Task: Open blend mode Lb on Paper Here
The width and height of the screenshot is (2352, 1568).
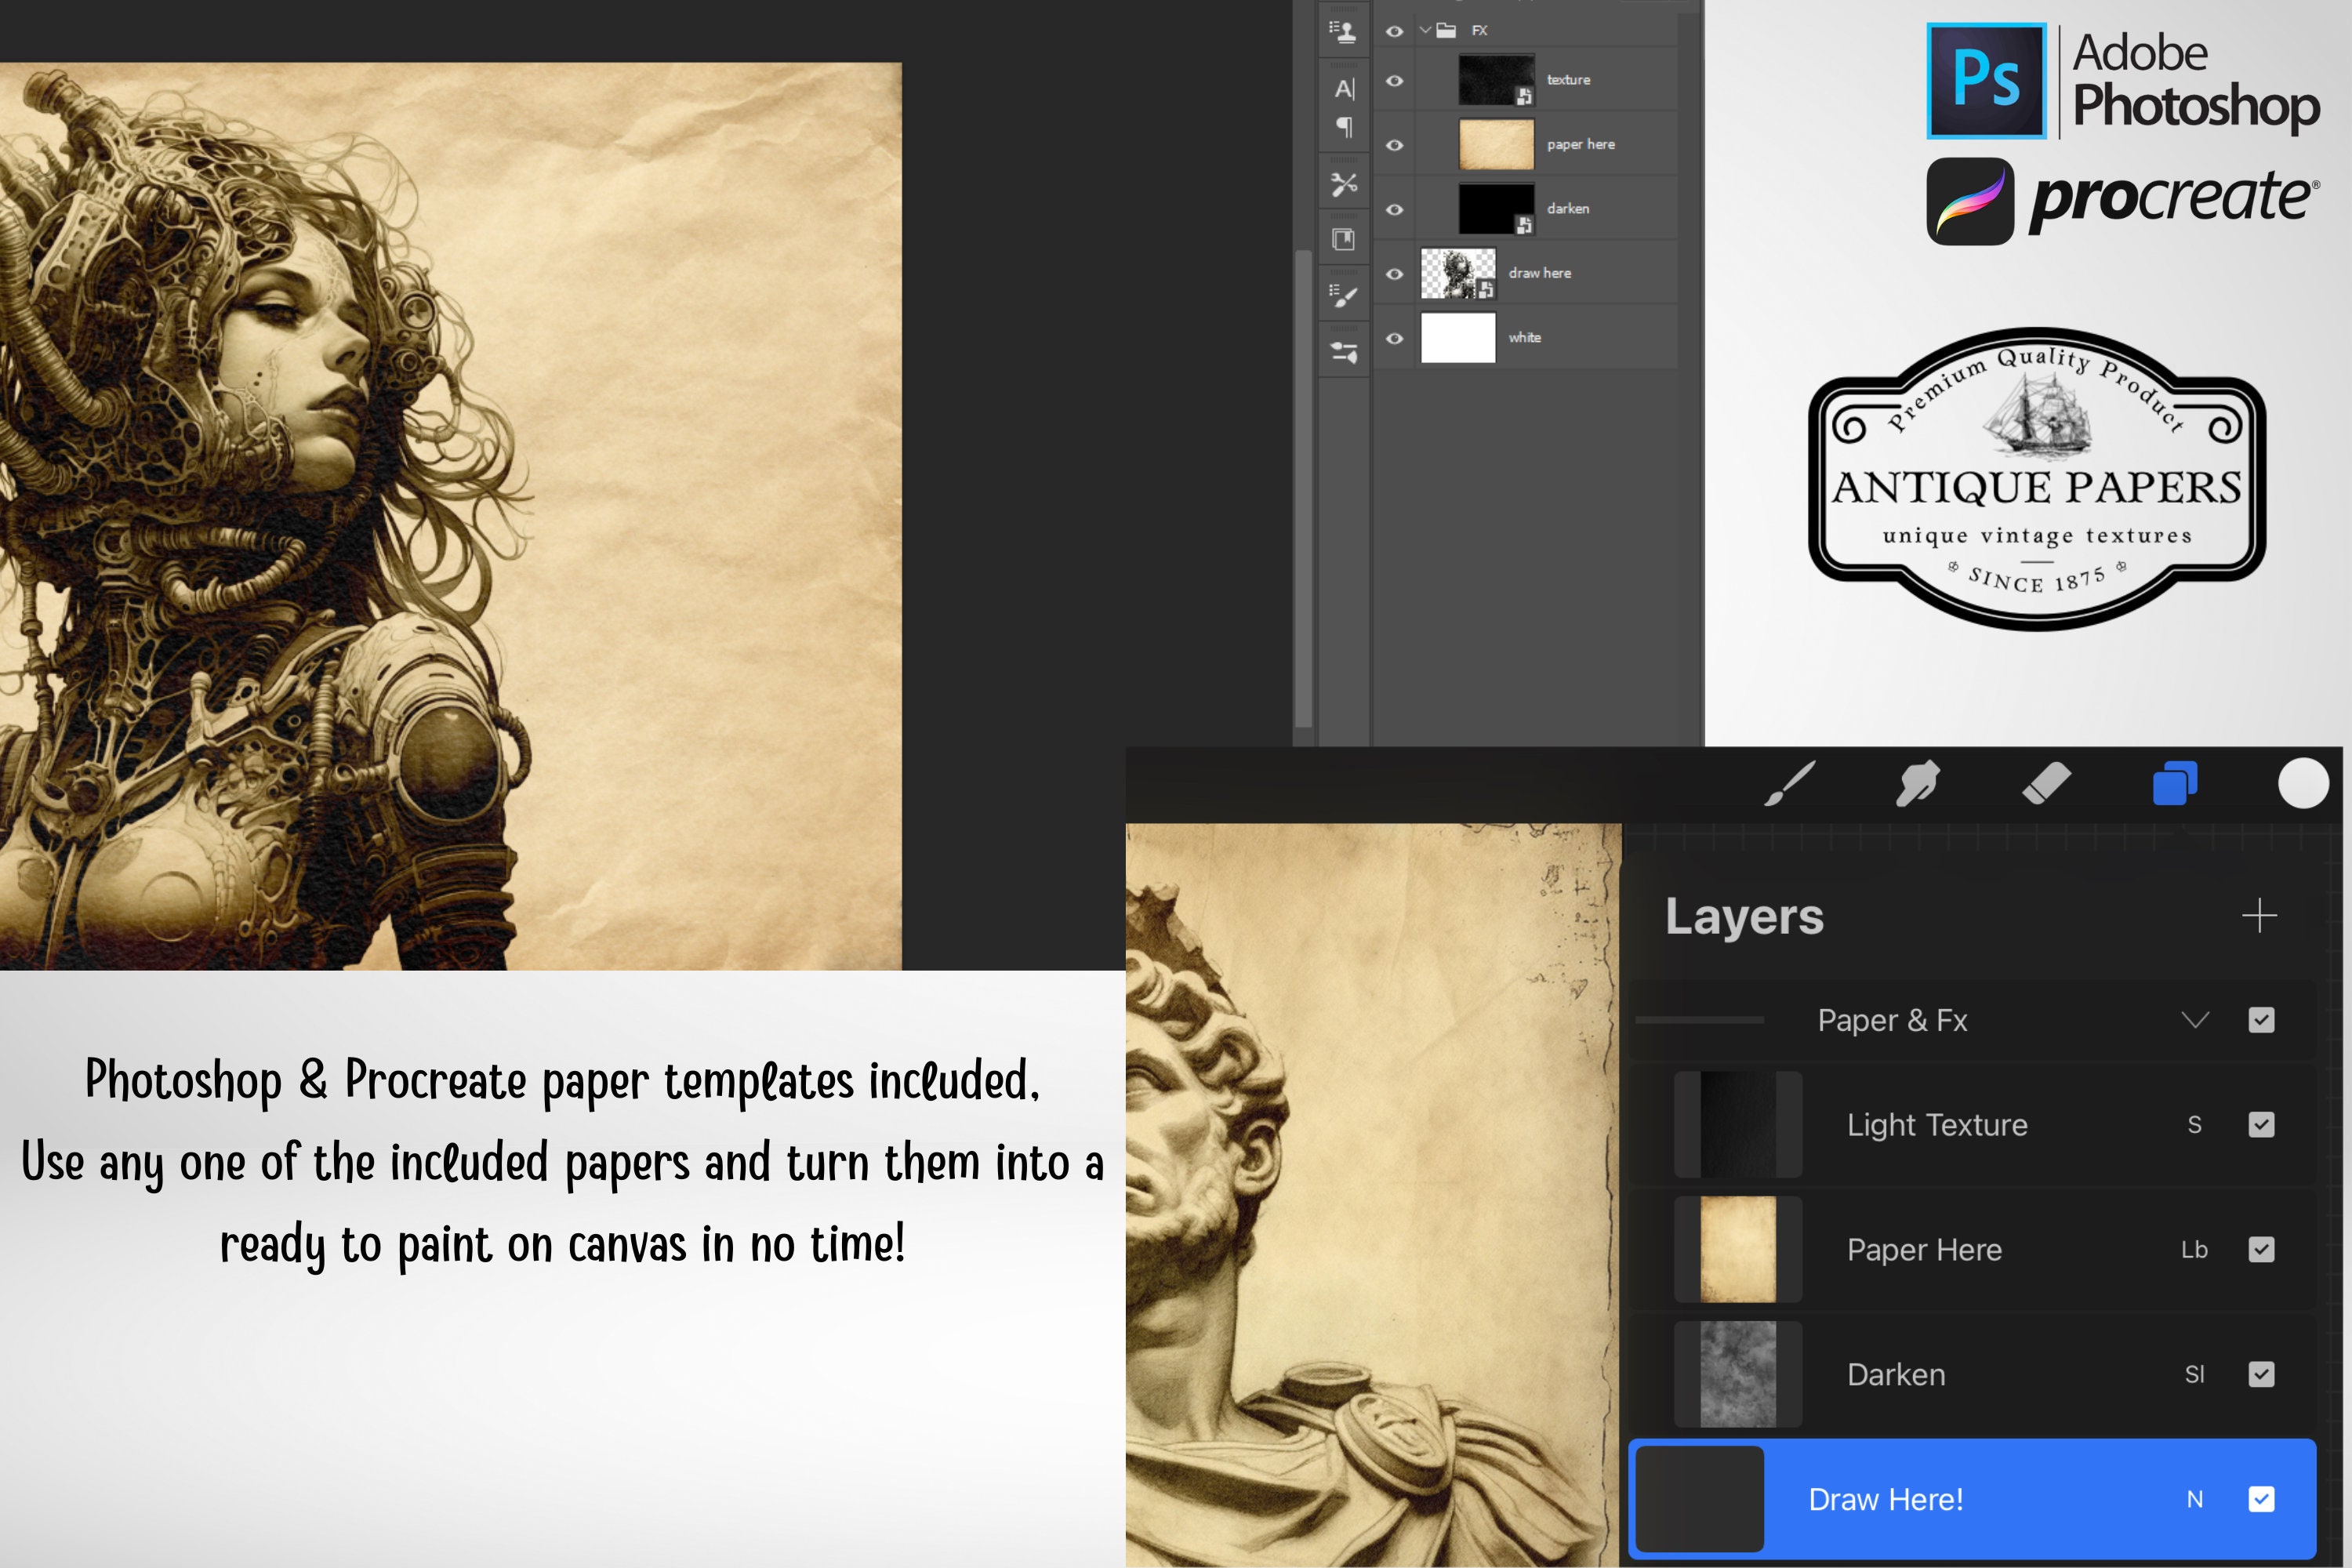Action: (x=2194, y=1250)
